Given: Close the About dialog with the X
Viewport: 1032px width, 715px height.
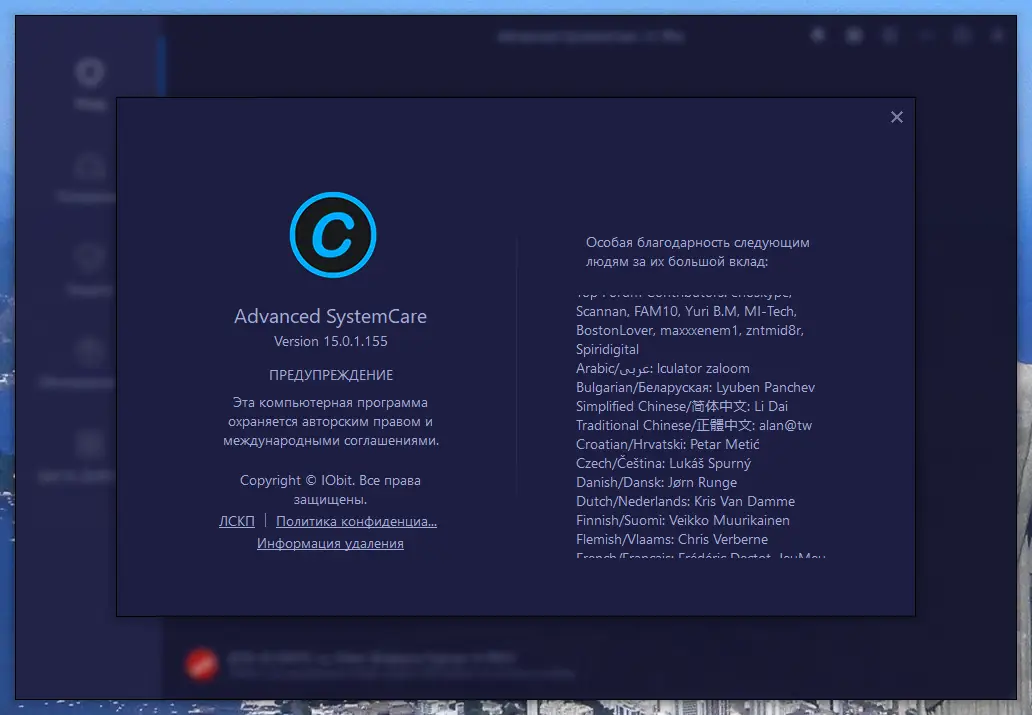Looking at the screenshot, I should point(896,117).
